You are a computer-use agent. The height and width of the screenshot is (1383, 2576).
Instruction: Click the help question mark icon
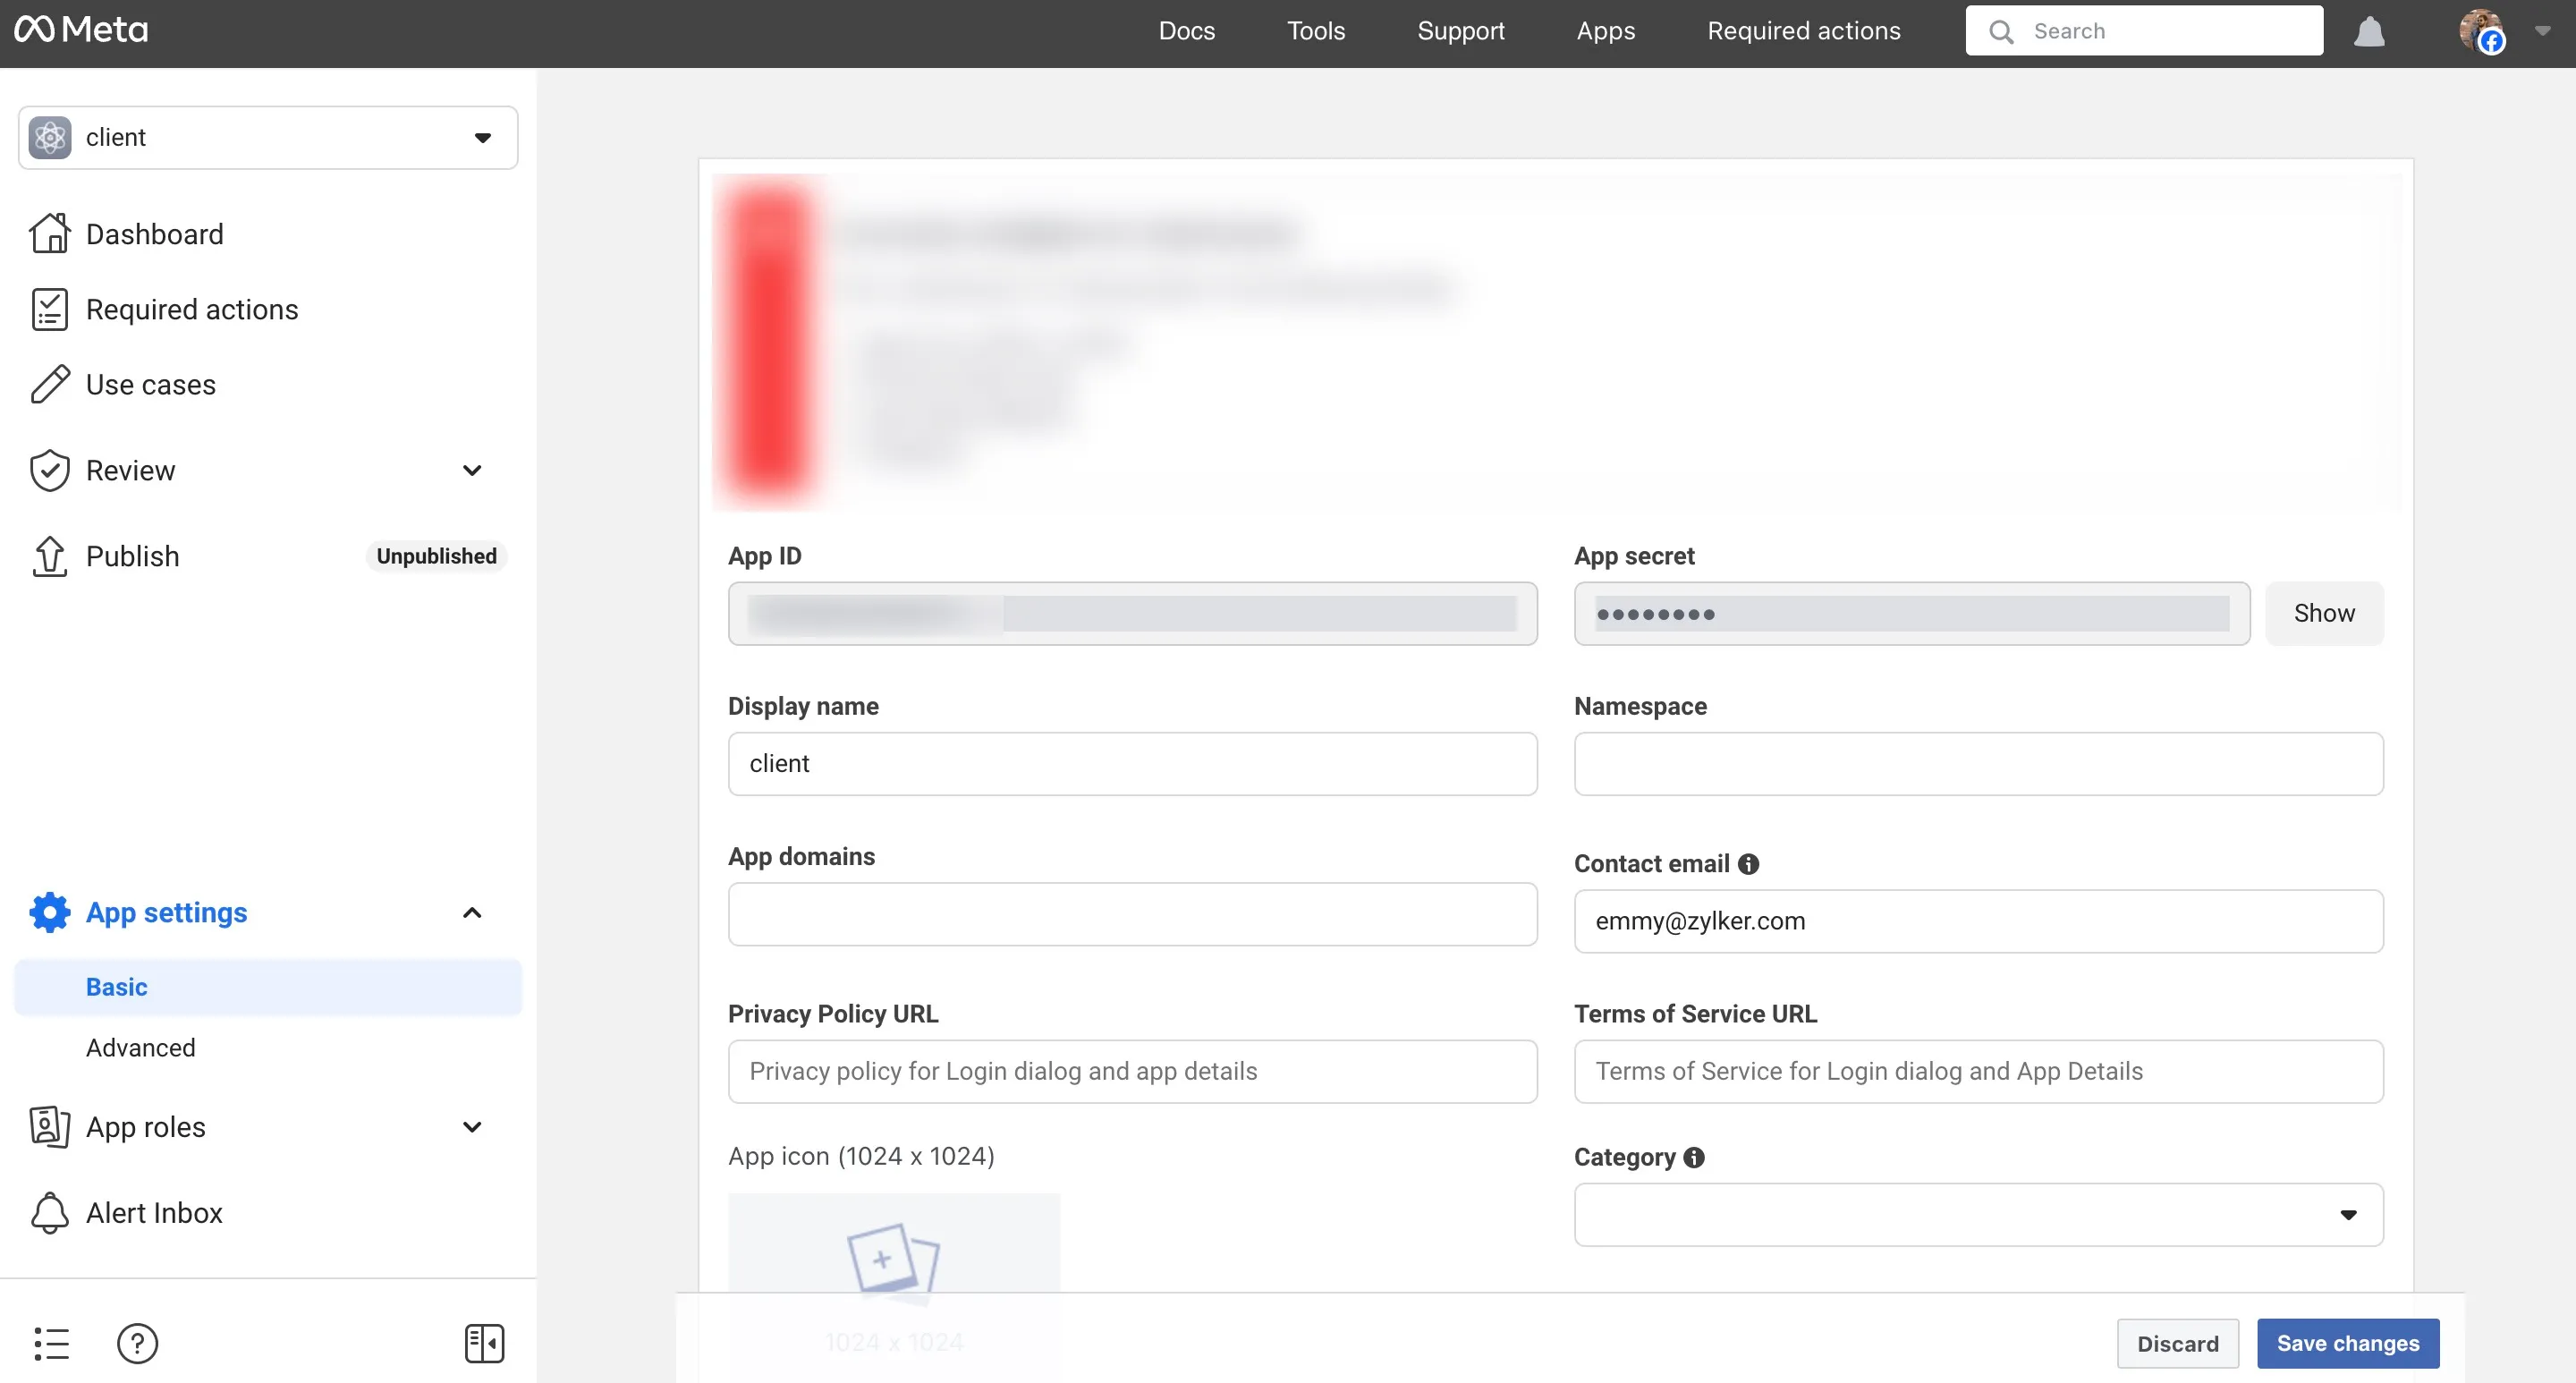click(x=137, y=1343)
